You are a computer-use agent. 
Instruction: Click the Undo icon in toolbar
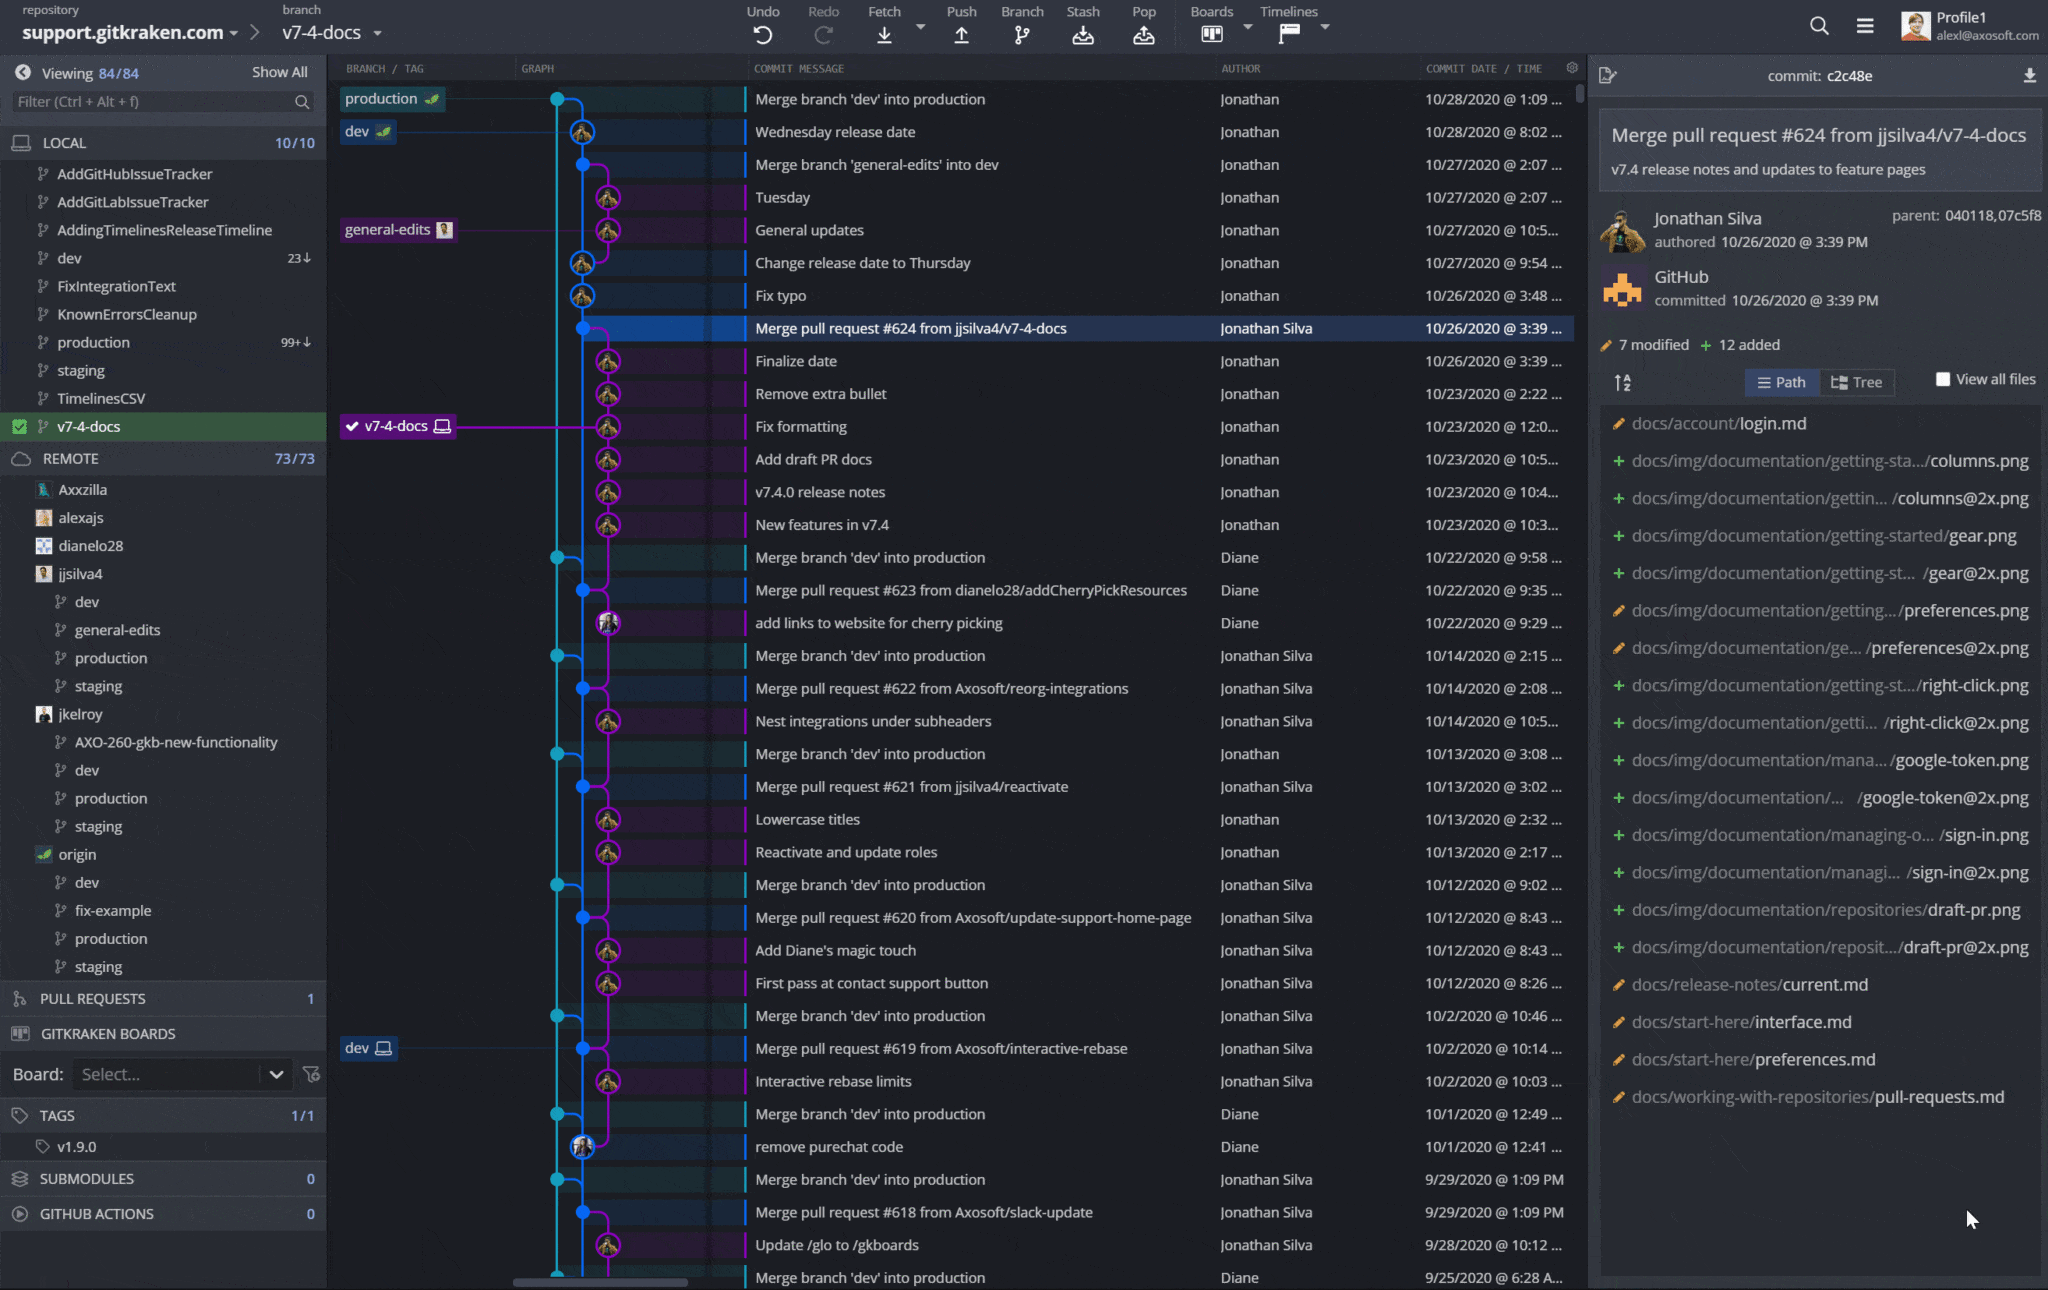click(762, 35)
